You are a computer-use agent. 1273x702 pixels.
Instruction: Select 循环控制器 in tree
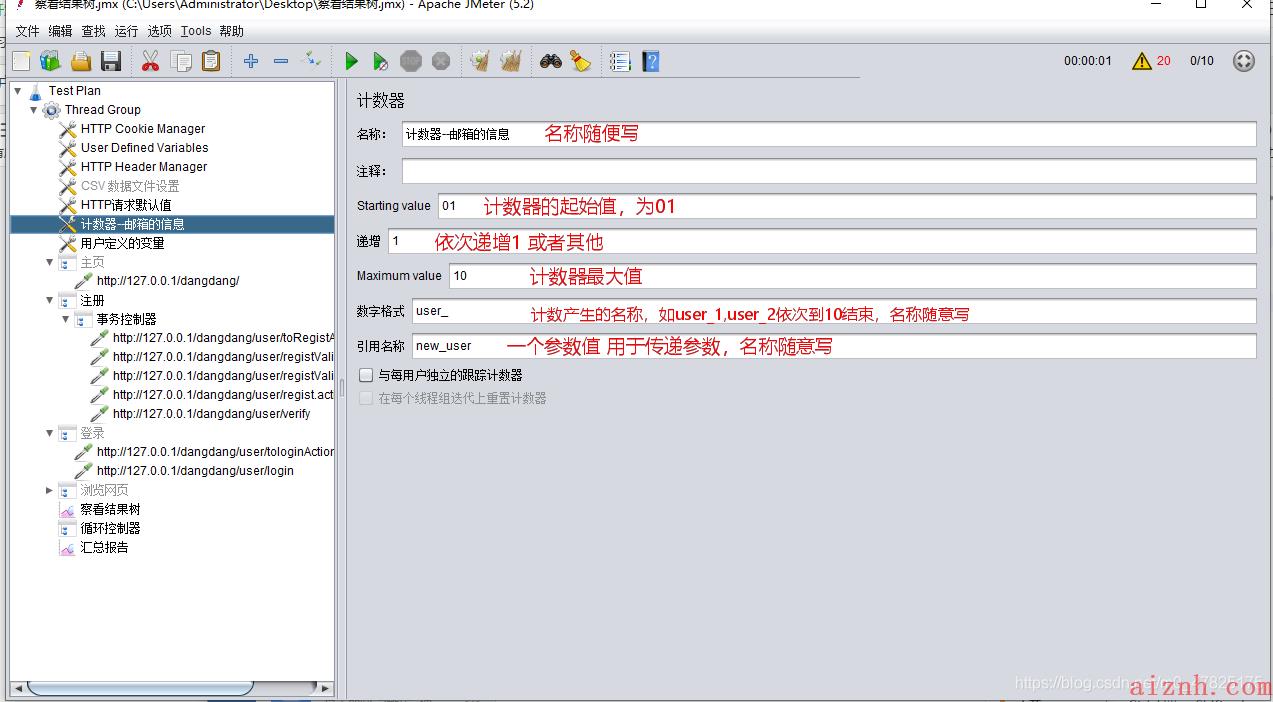(x=110, y=528)
